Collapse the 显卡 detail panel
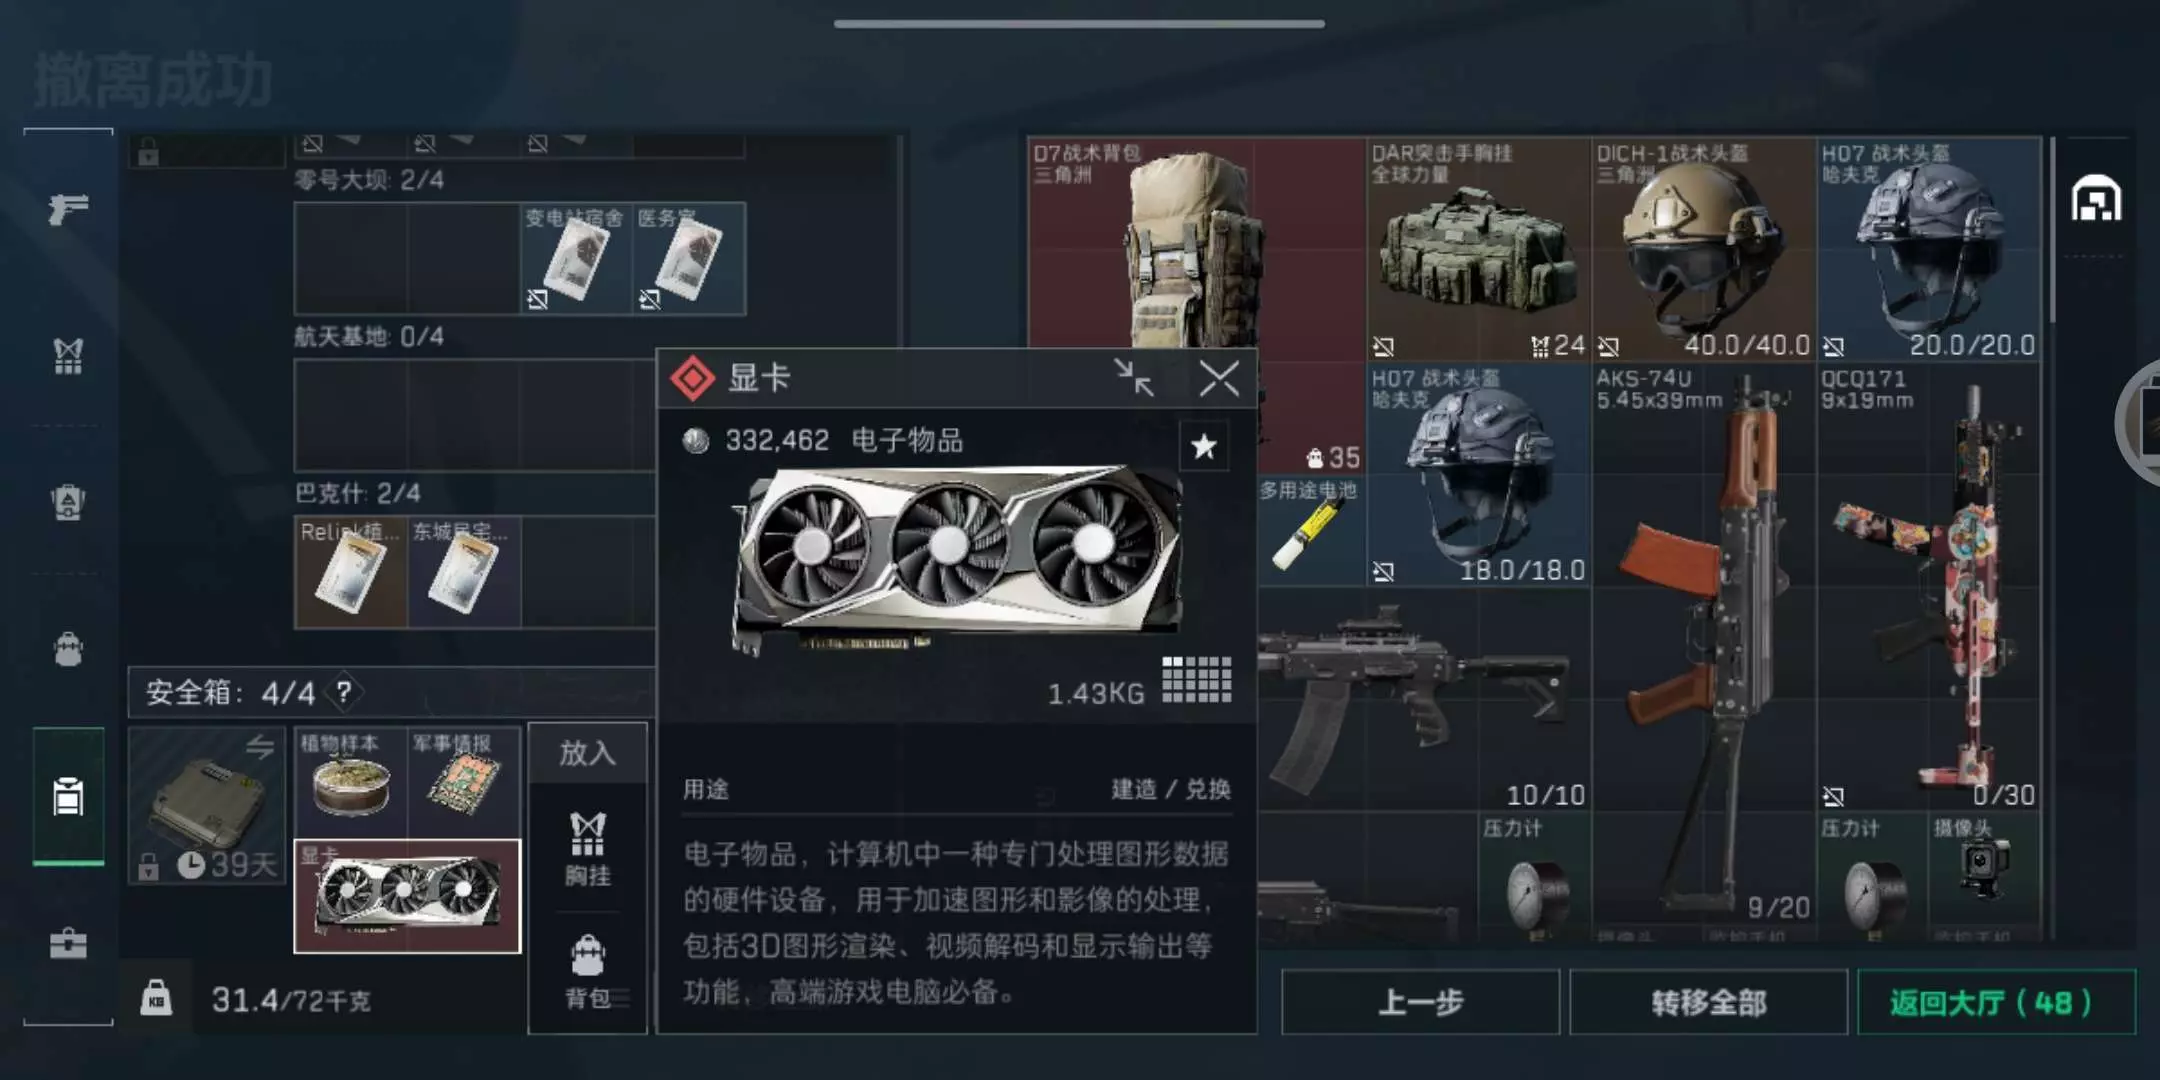The width and height of the screenshot is (2160, 1080). pos(1134,378)
